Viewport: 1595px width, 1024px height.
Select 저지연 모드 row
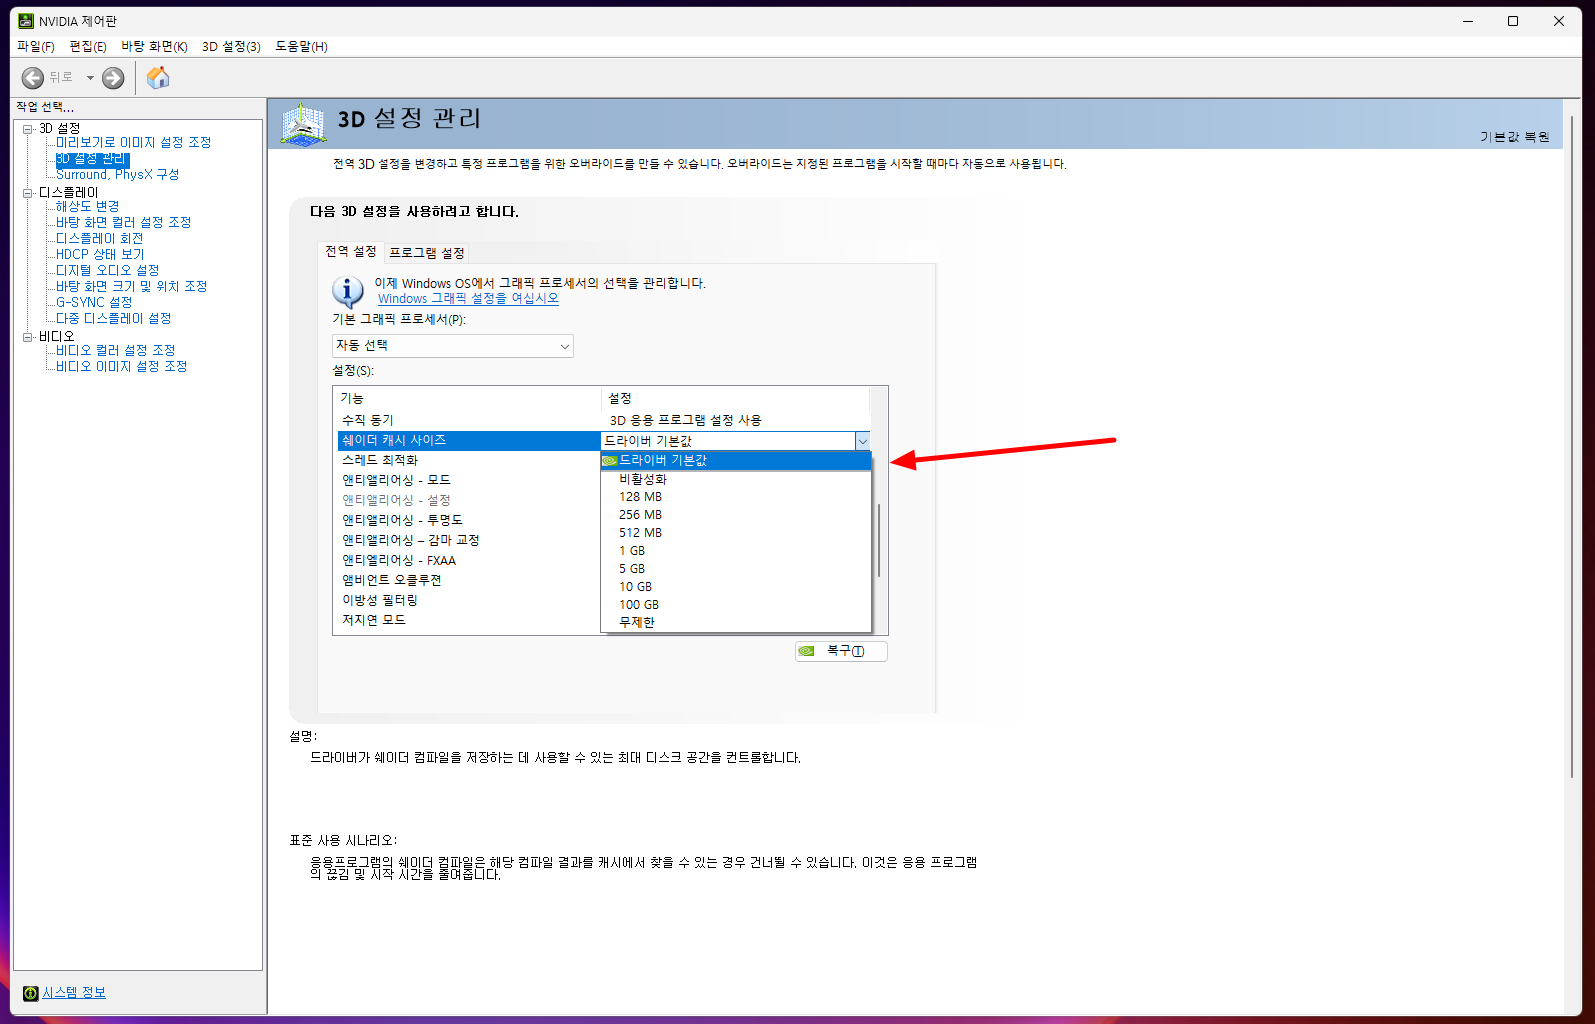[469, 620]
